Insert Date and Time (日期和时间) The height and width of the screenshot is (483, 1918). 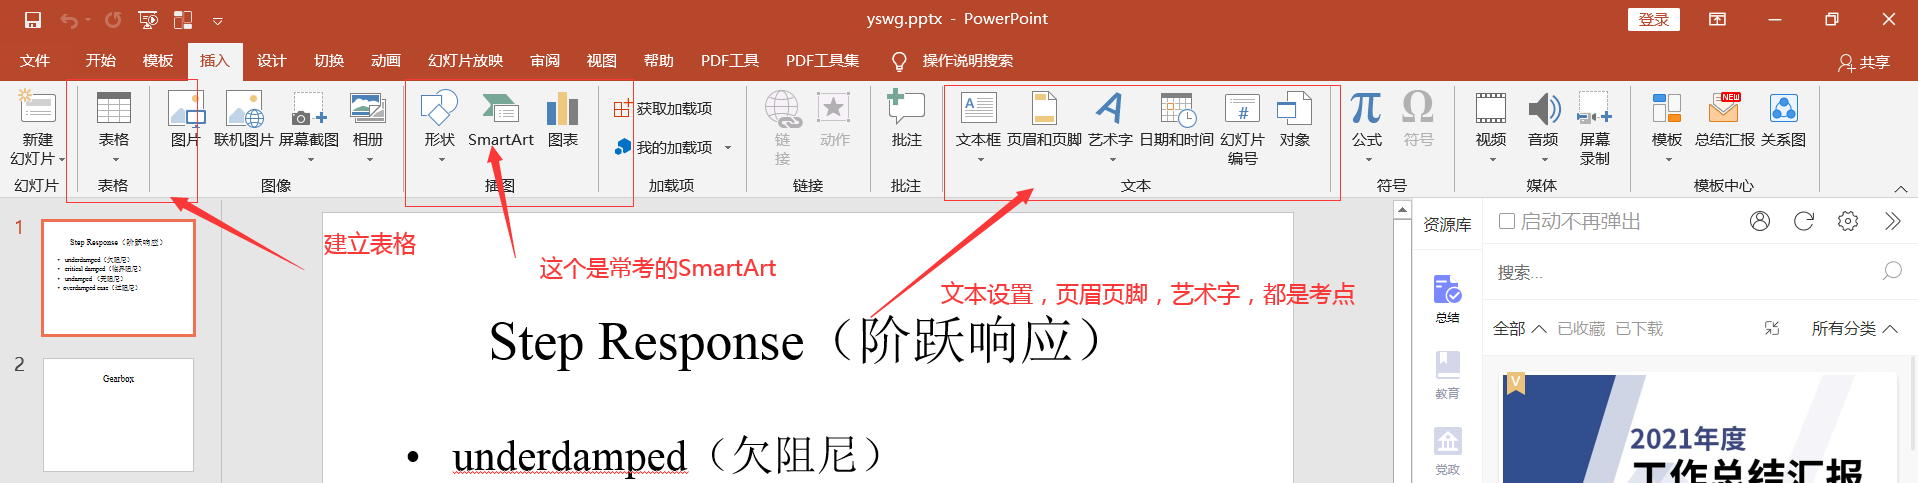click(1177, 120)
